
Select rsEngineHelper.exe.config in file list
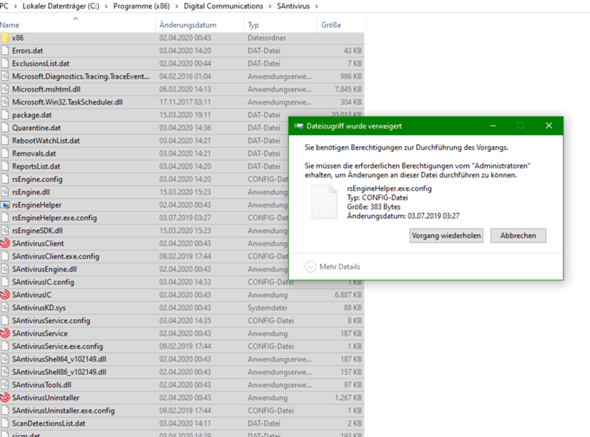54,218
